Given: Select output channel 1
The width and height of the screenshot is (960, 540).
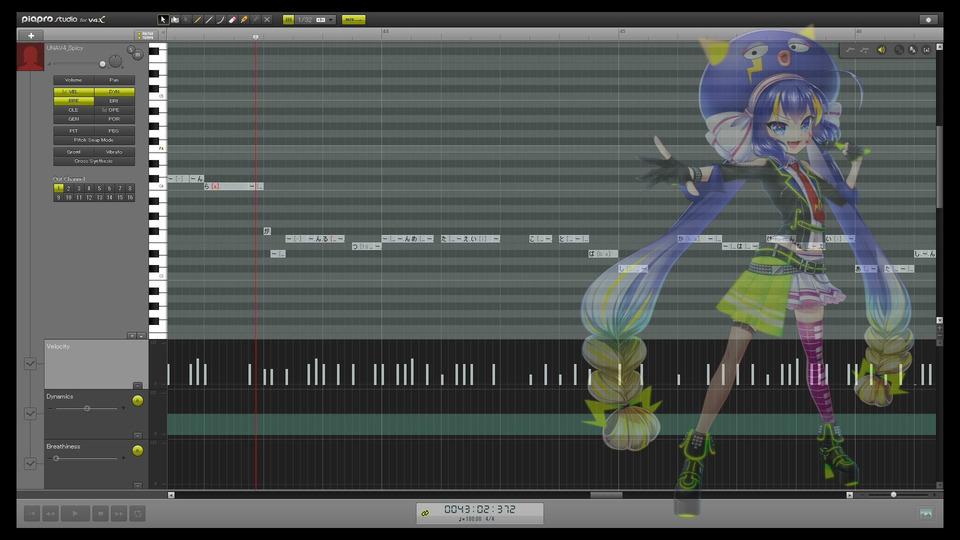Looking at the screenshot, I should click(x=58, y=189).
